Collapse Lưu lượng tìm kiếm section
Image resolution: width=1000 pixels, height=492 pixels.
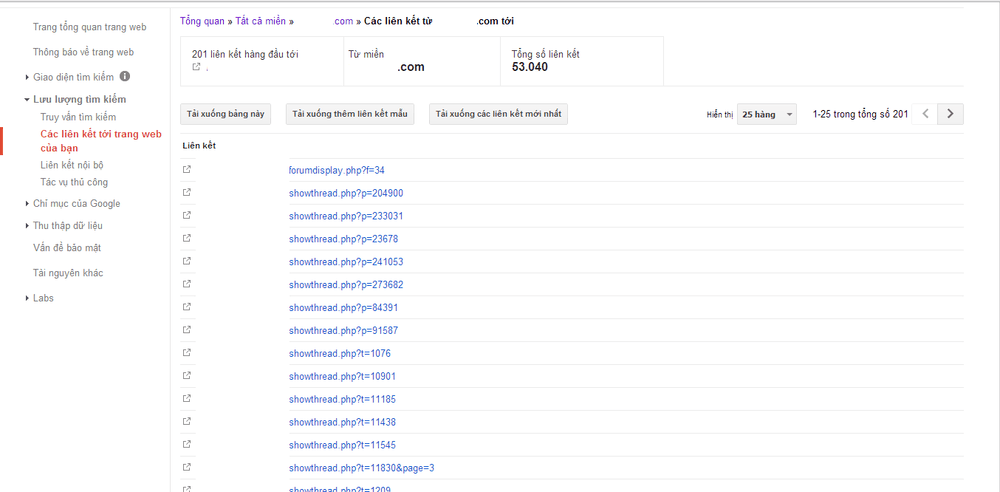[79, 100]
